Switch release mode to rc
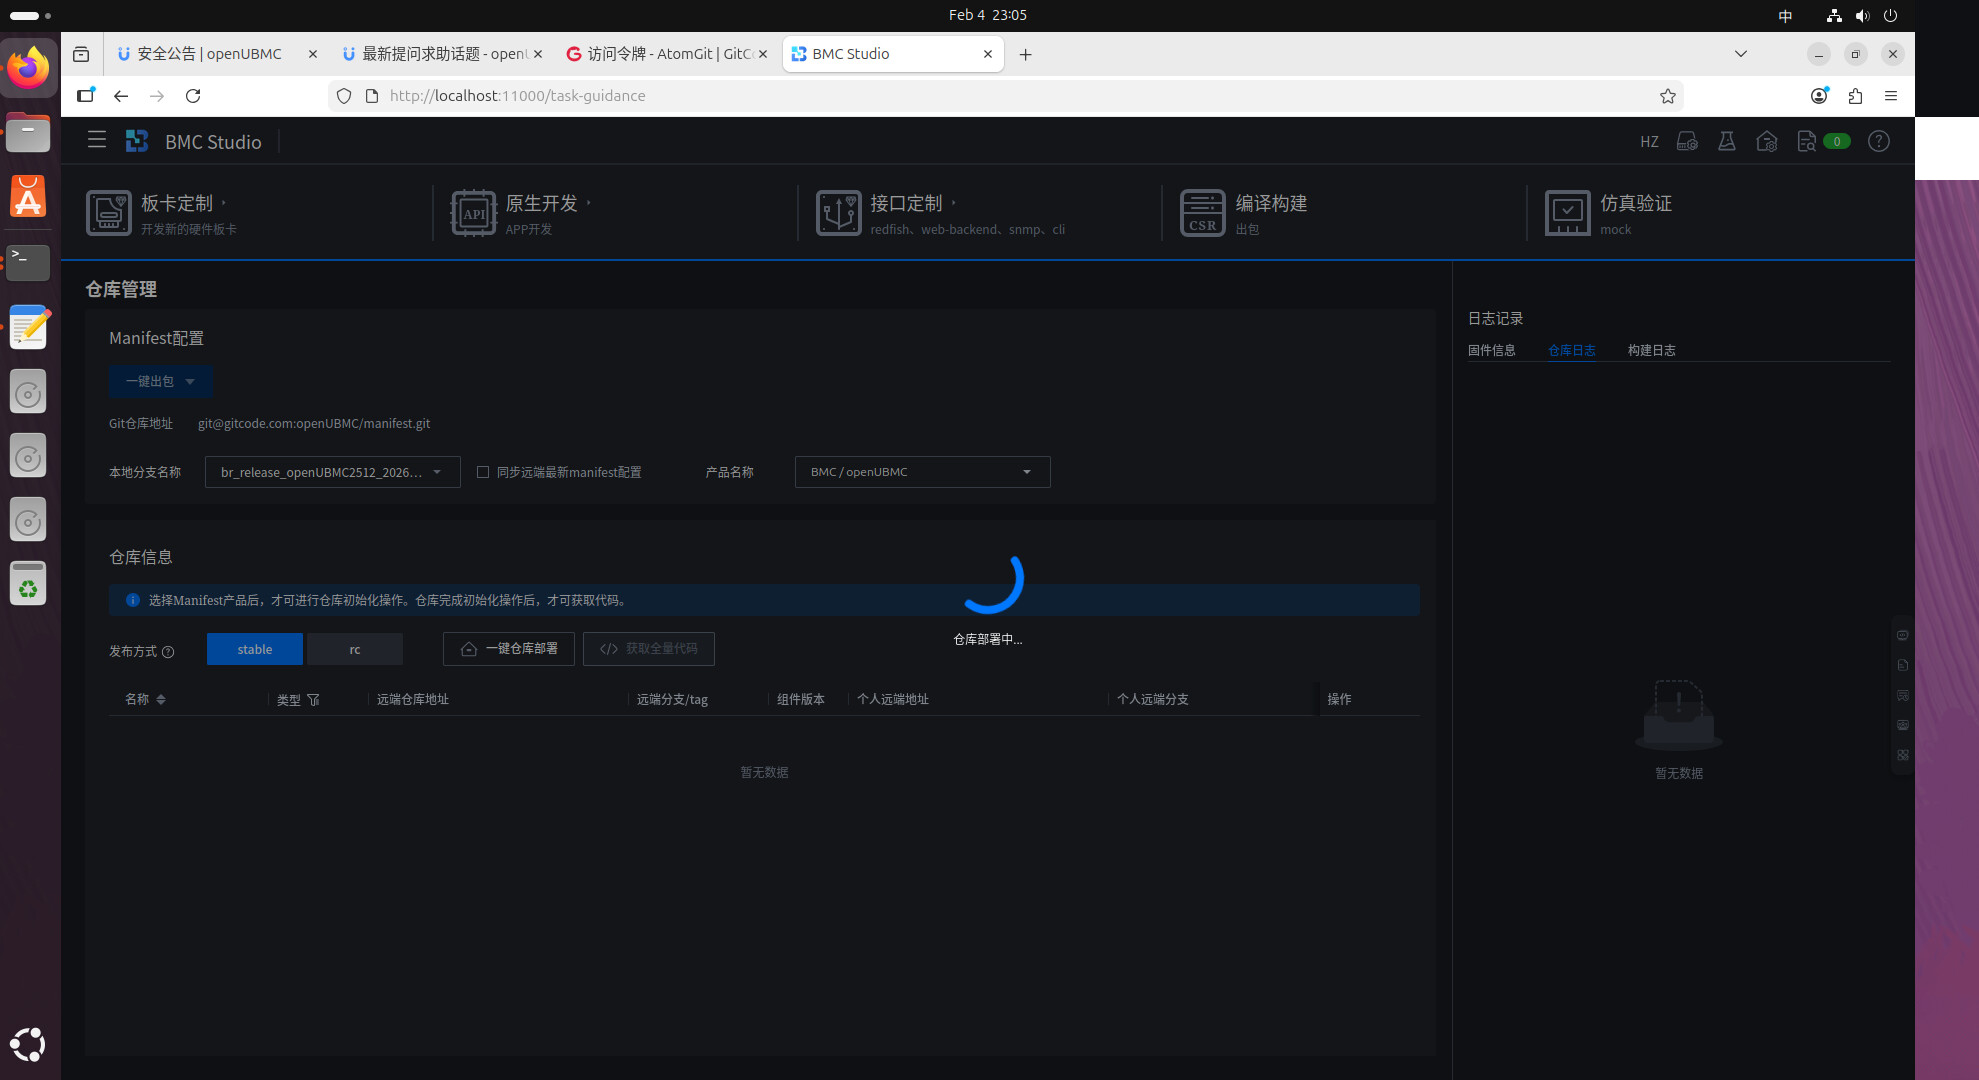 coord(354,649)
